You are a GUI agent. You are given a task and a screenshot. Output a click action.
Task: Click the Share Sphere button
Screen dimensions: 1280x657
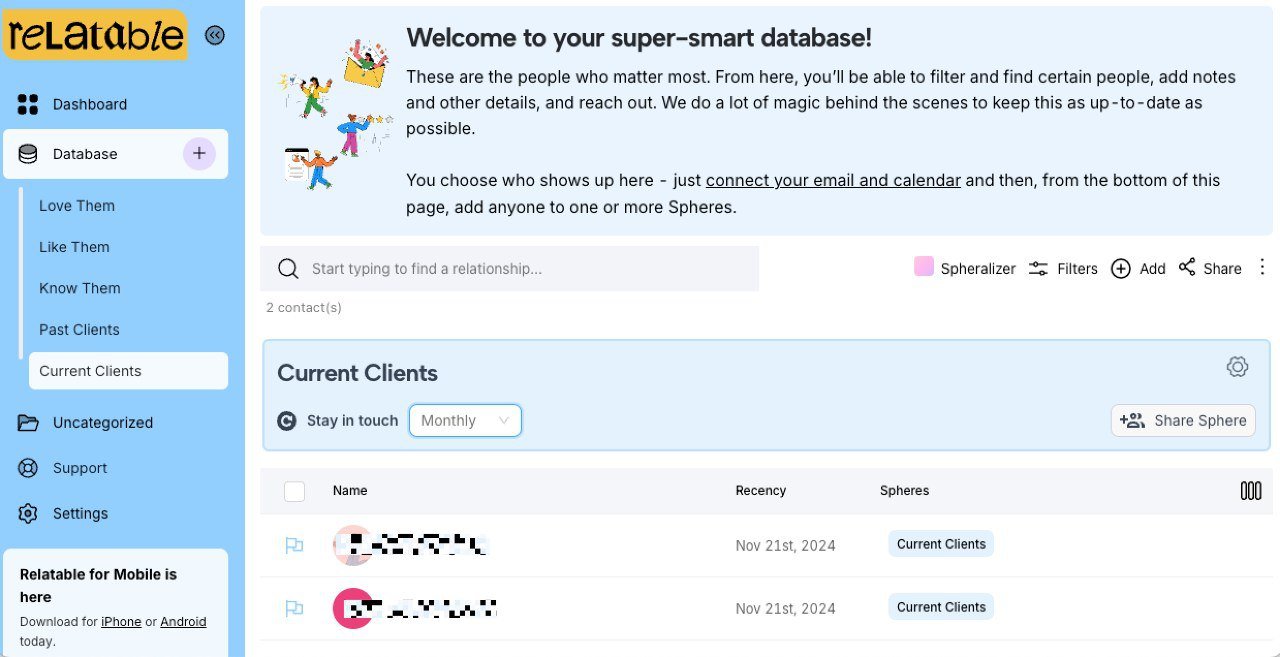click(x=1183, y=421)
